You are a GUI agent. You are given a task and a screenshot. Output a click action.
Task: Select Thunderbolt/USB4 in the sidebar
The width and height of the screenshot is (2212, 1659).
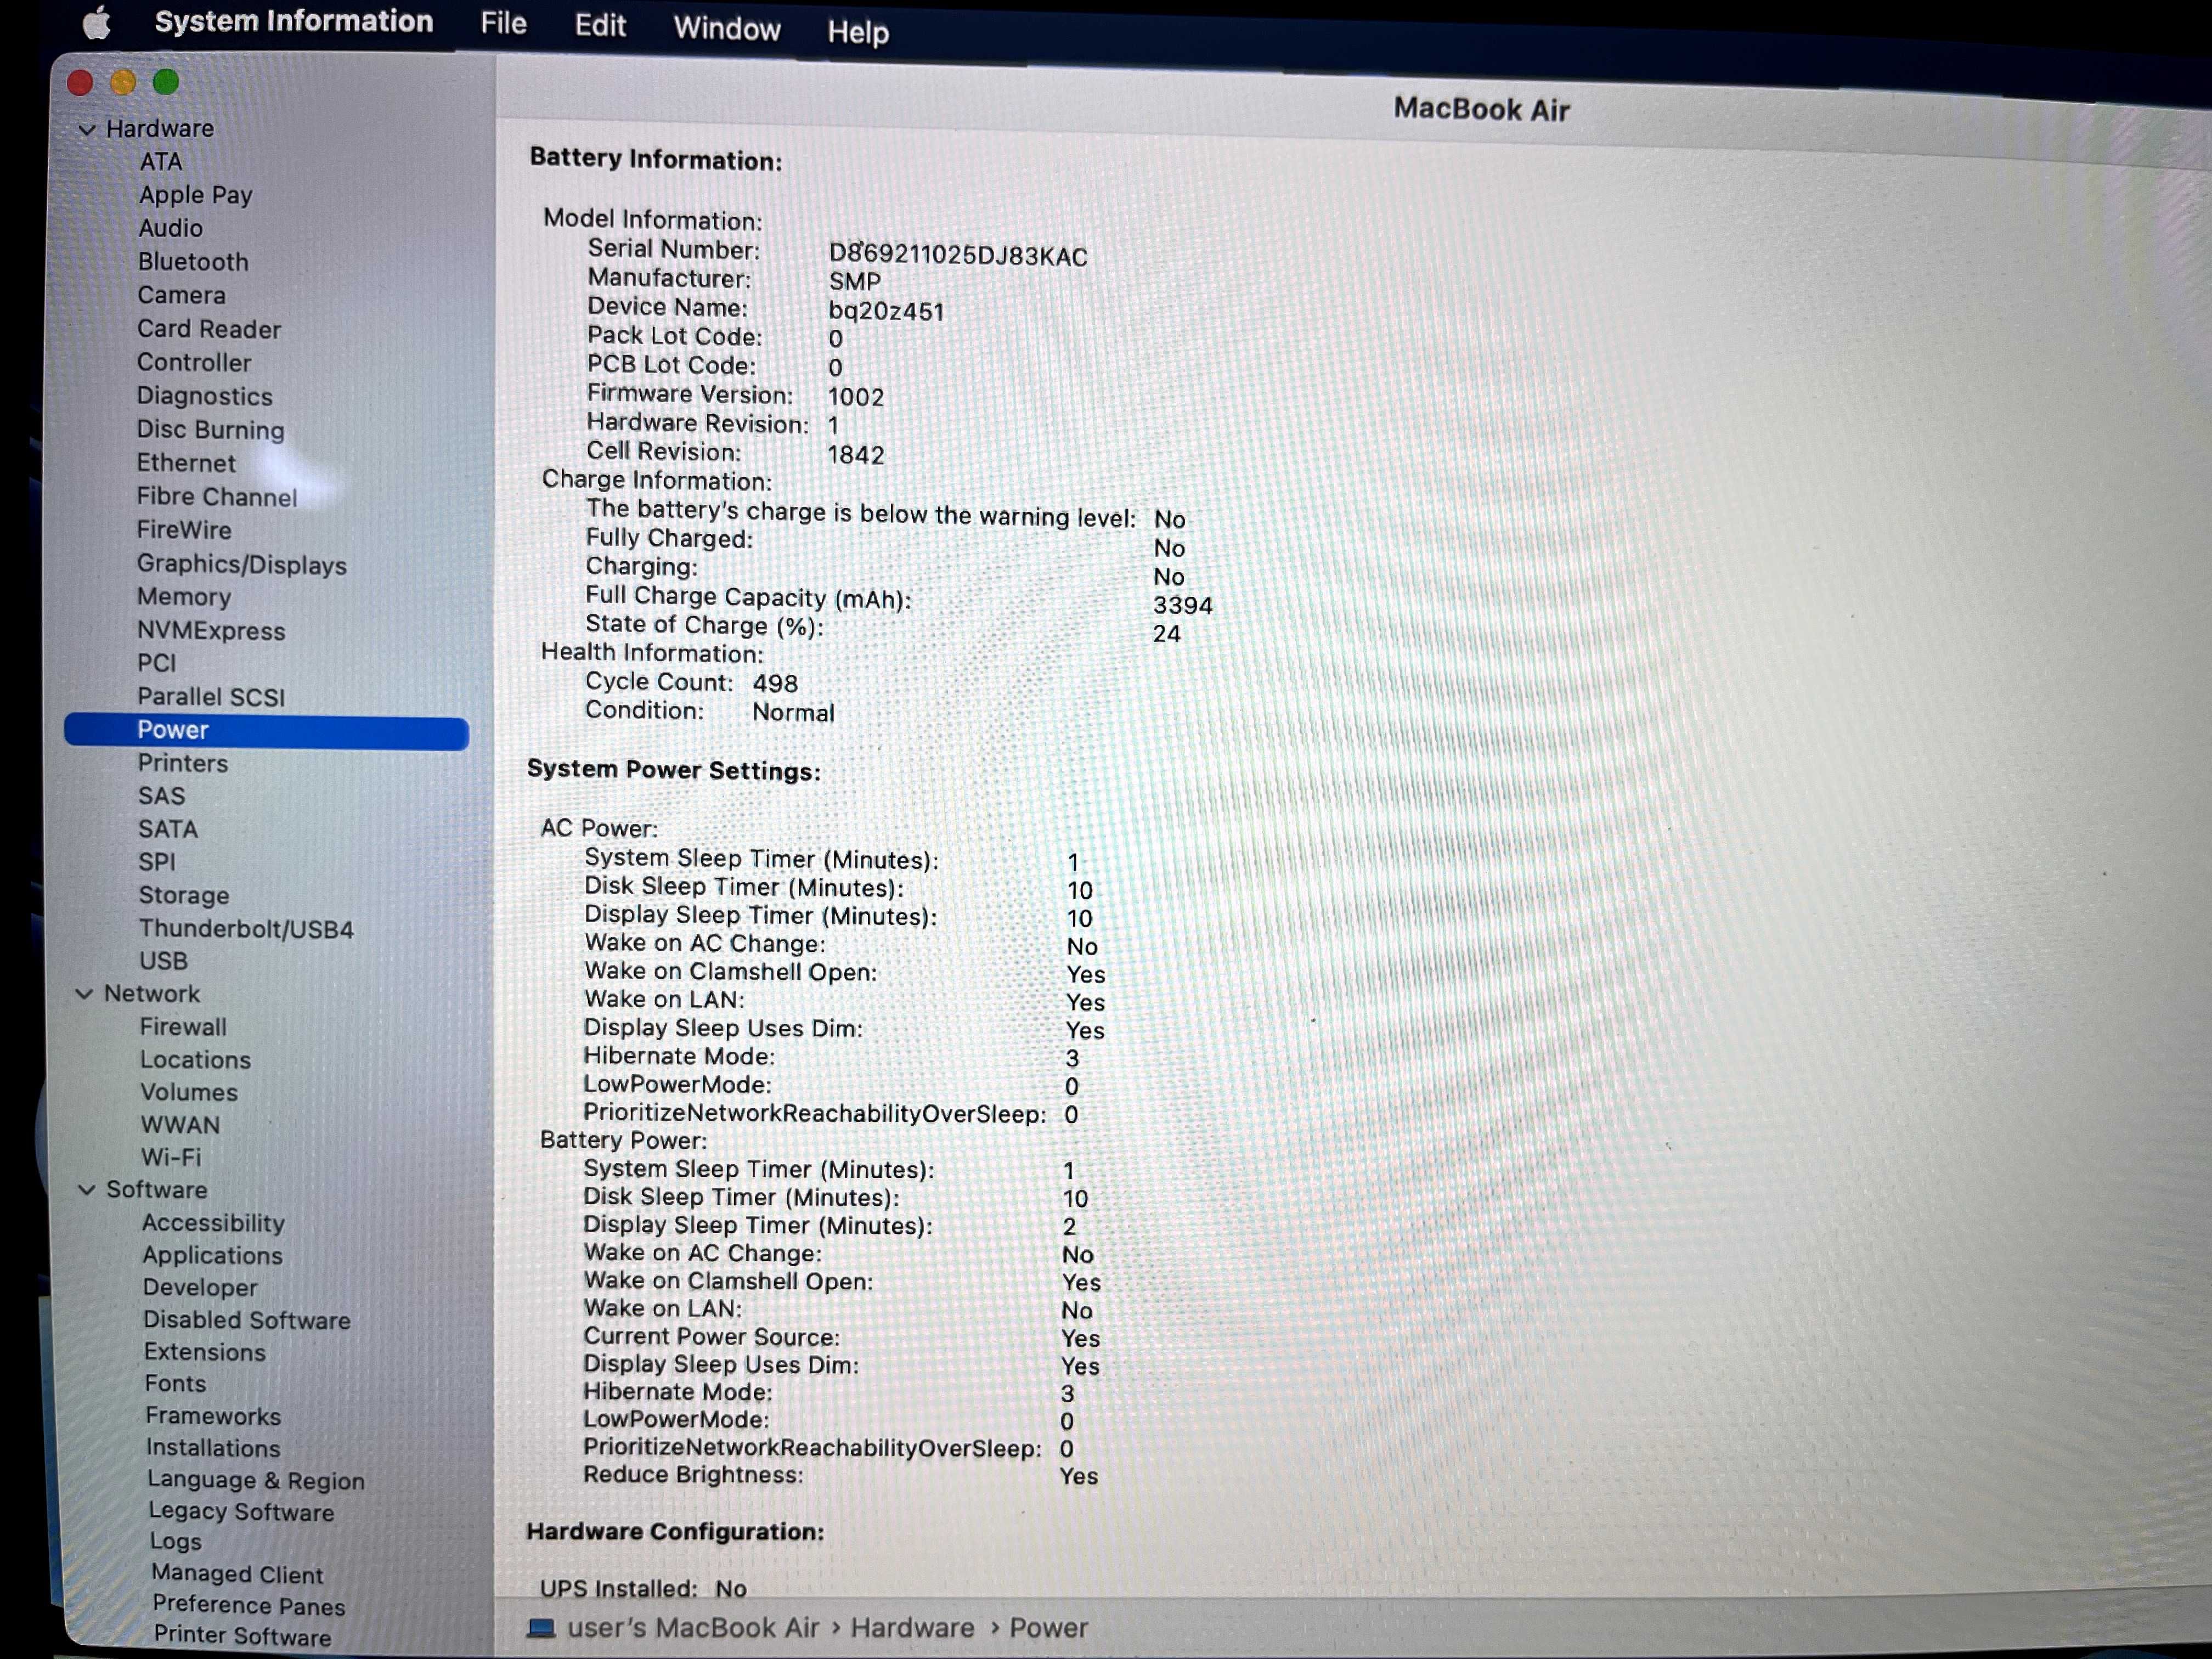[x=246, y=929]
